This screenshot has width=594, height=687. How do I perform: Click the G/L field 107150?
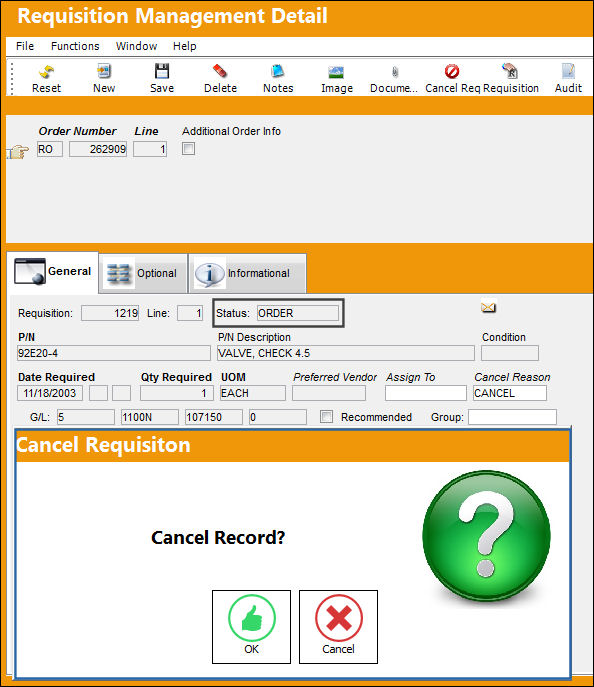(214, 417)
